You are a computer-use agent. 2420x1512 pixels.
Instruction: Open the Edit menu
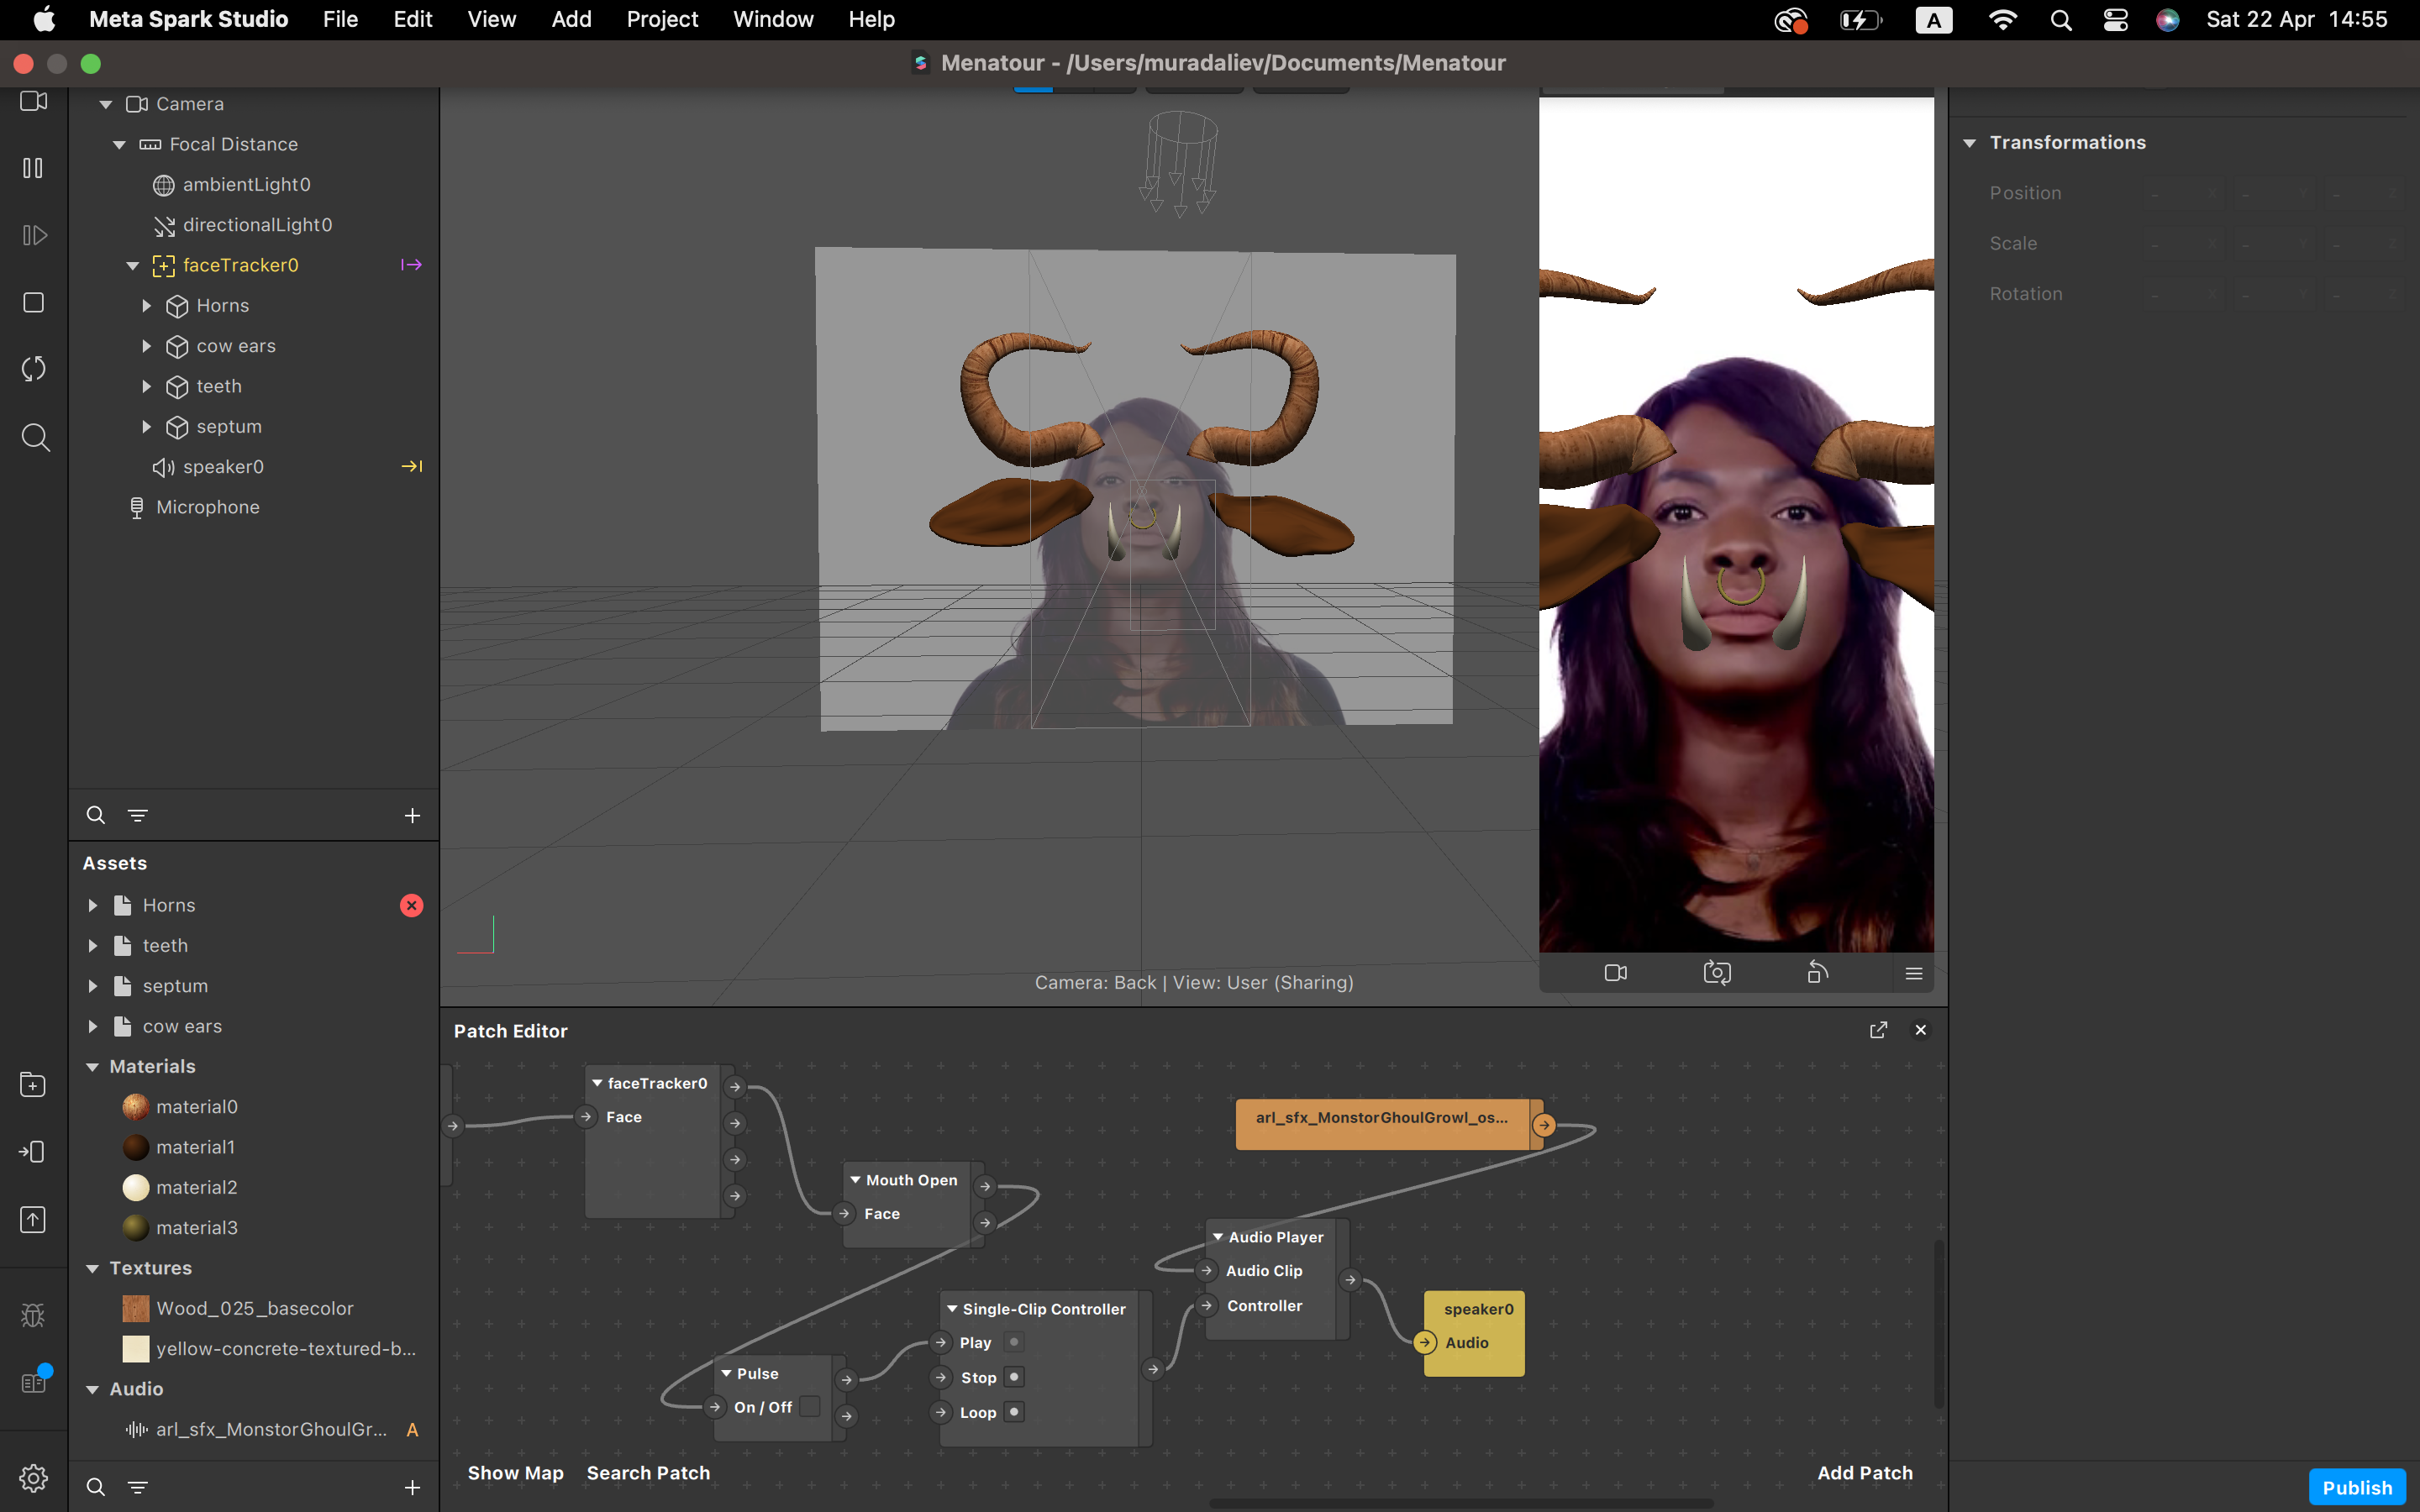pos(412,19)
